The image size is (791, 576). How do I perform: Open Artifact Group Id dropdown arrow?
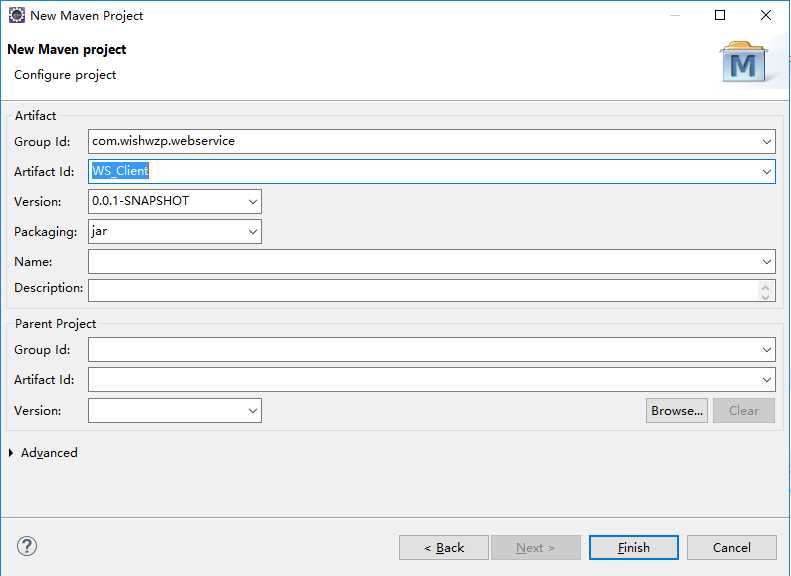[766, 142]
